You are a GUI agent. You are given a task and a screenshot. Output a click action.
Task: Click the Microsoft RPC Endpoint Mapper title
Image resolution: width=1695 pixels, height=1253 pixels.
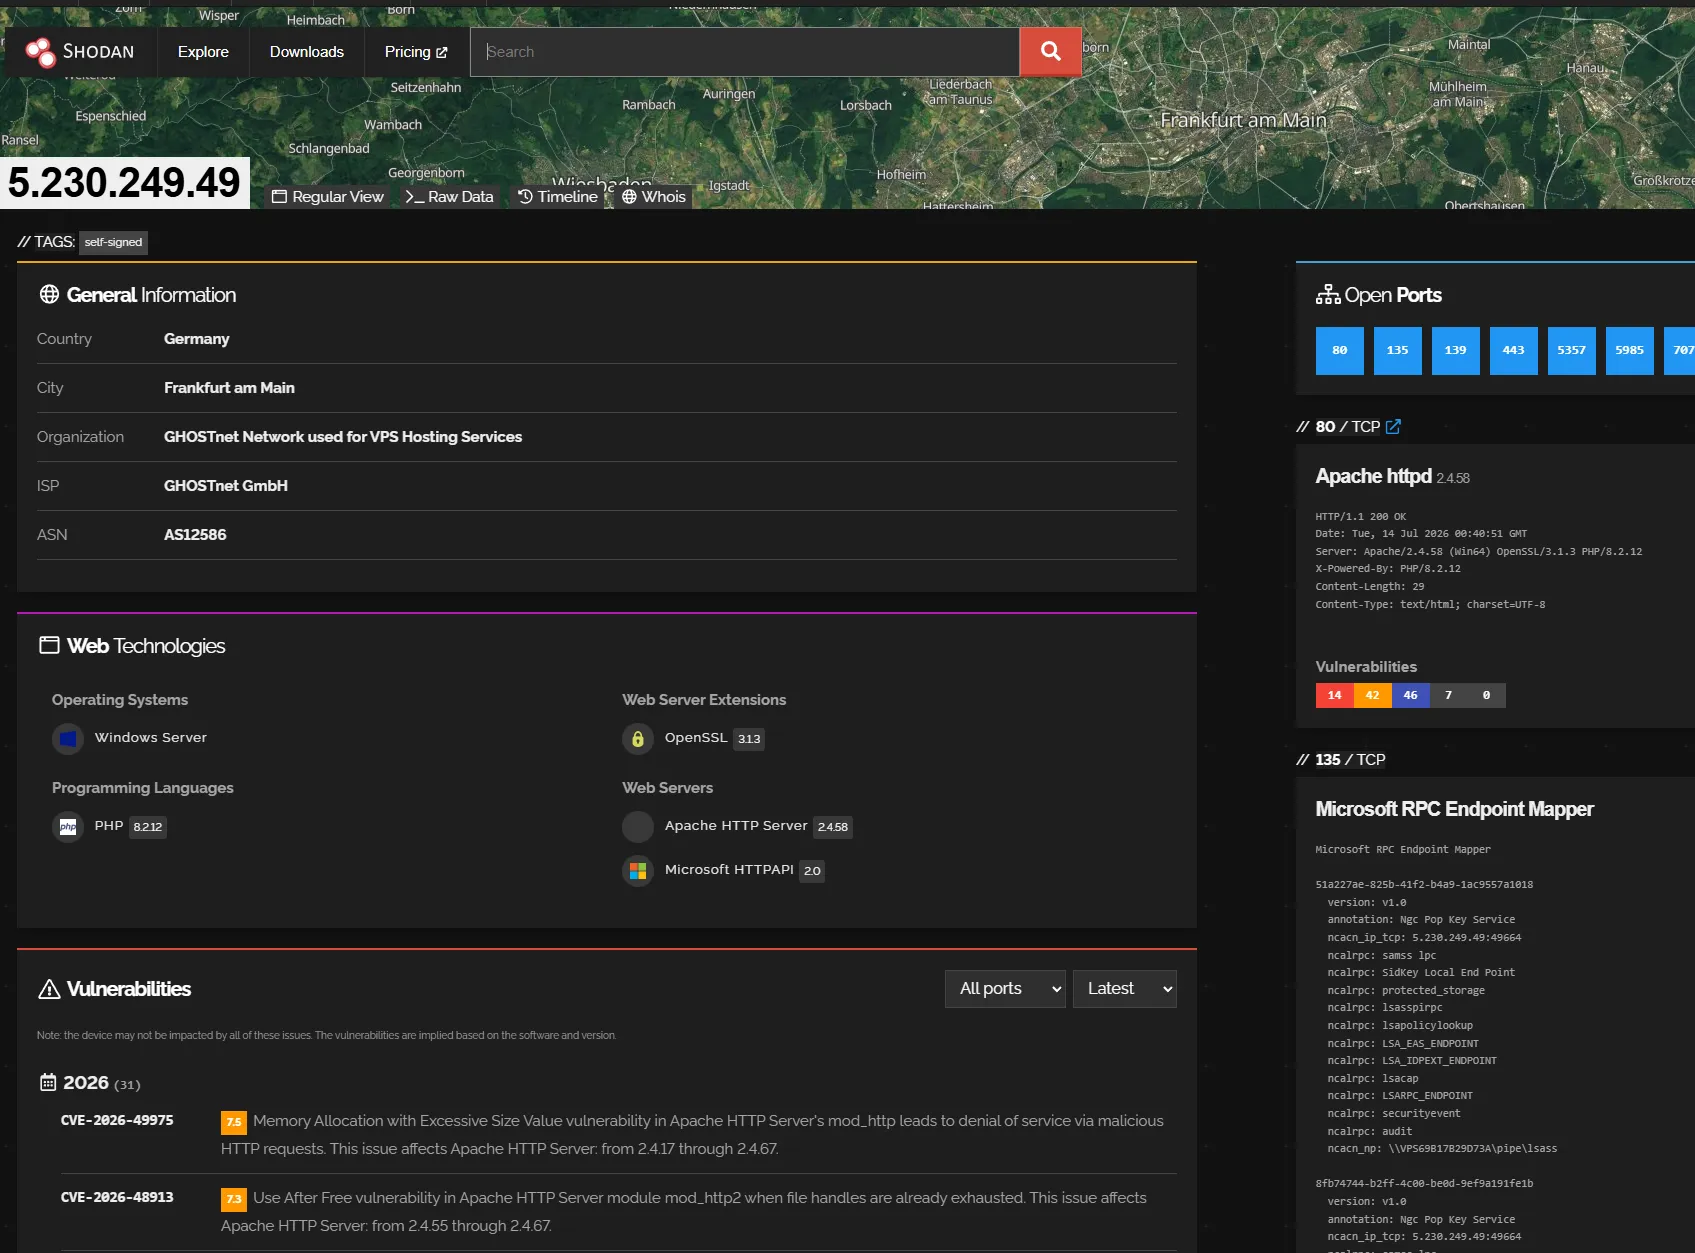coord(1455,809)
